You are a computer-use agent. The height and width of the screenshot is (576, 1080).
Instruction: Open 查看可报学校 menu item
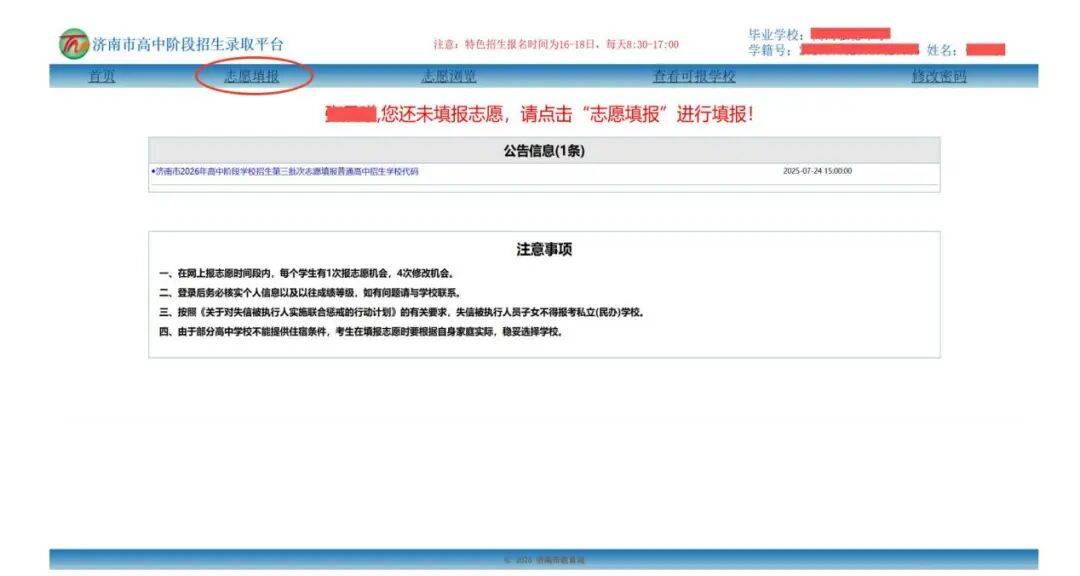click(x=694, y=76)
